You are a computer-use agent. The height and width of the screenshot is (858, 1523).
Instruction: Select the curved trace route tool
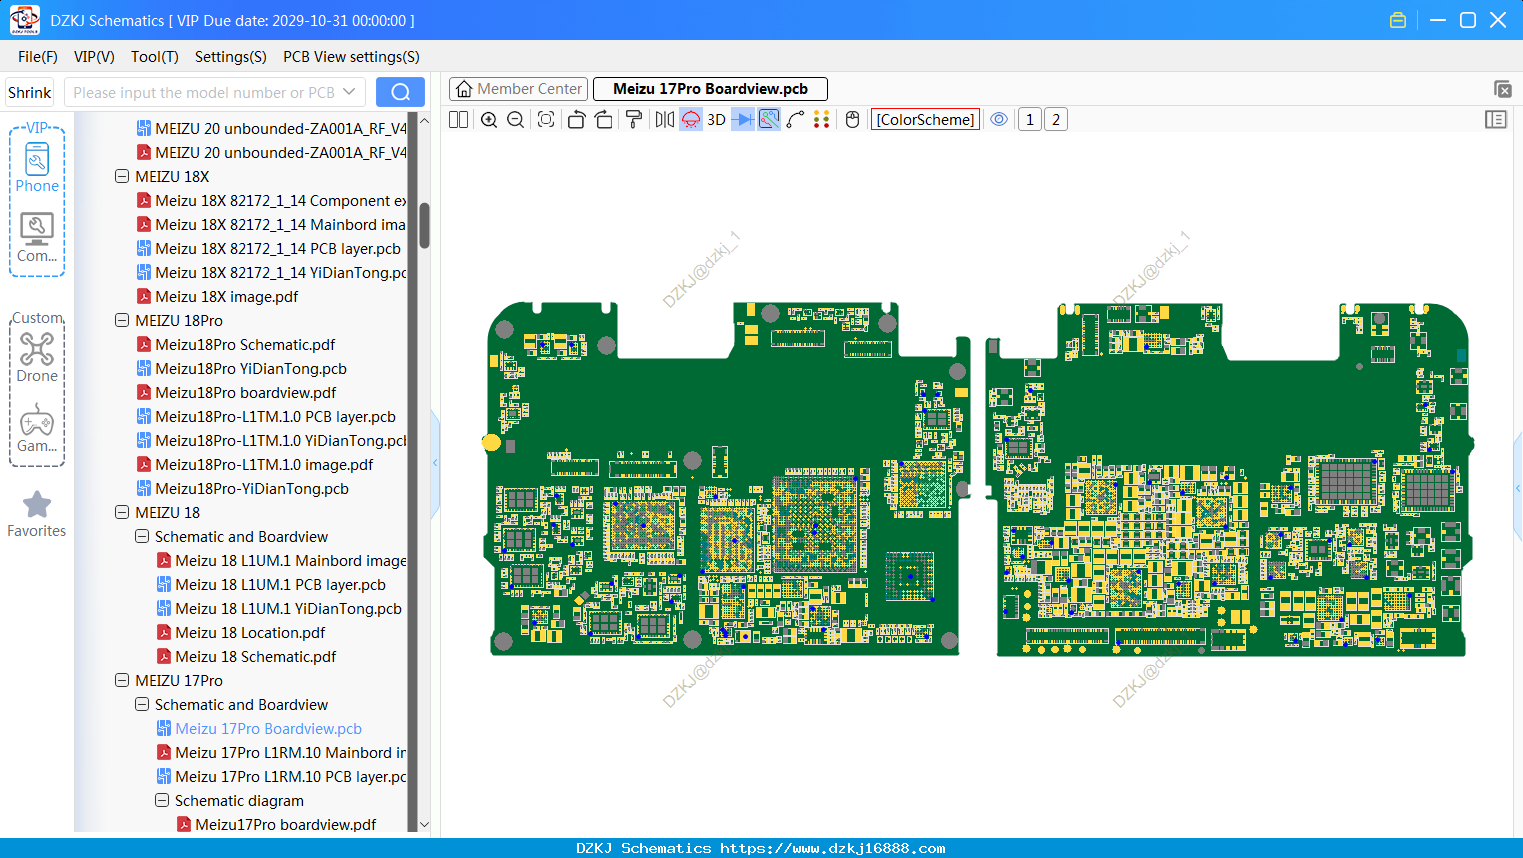pyautogui.click(x=795, y=120)
